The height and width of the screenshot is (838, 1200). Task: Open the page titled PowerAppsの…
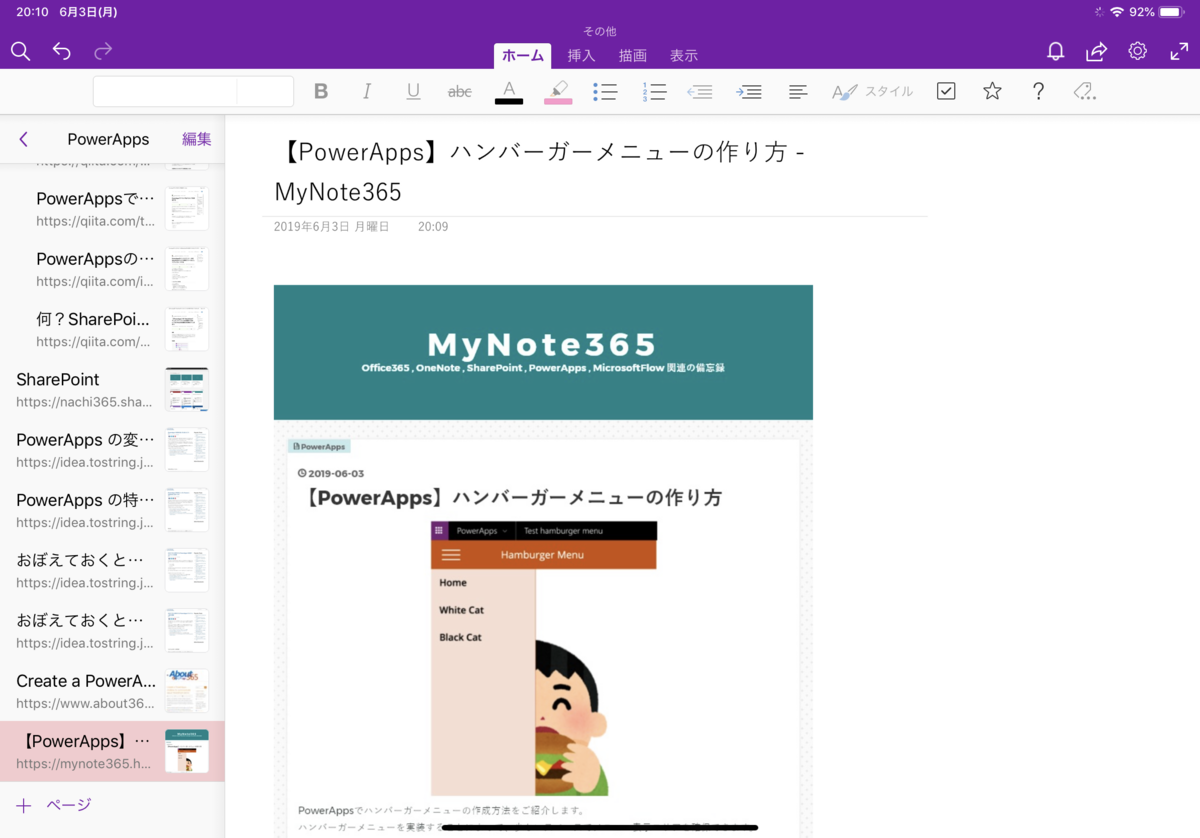tap(112, 269)
